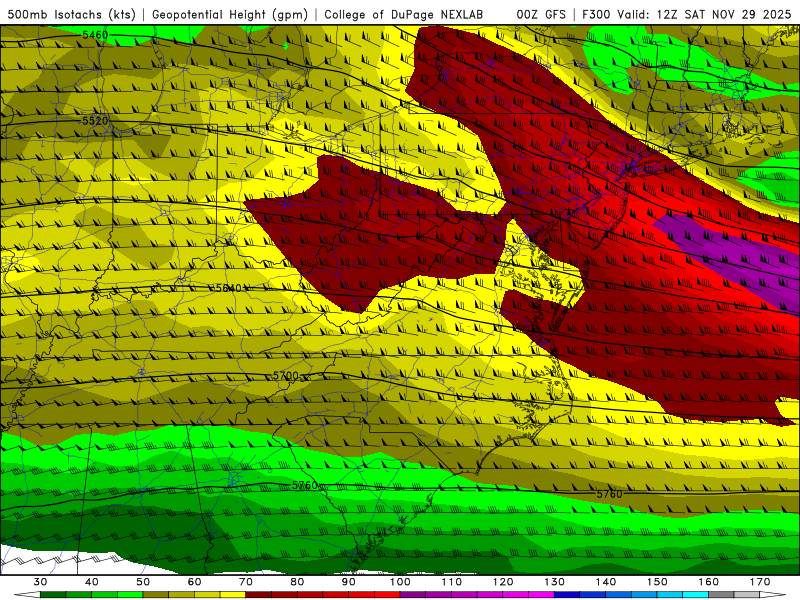The height and width of the screenshot is (600, 800).
Task: Click the bright green 45-50 kt swatch
Action: 130,595
